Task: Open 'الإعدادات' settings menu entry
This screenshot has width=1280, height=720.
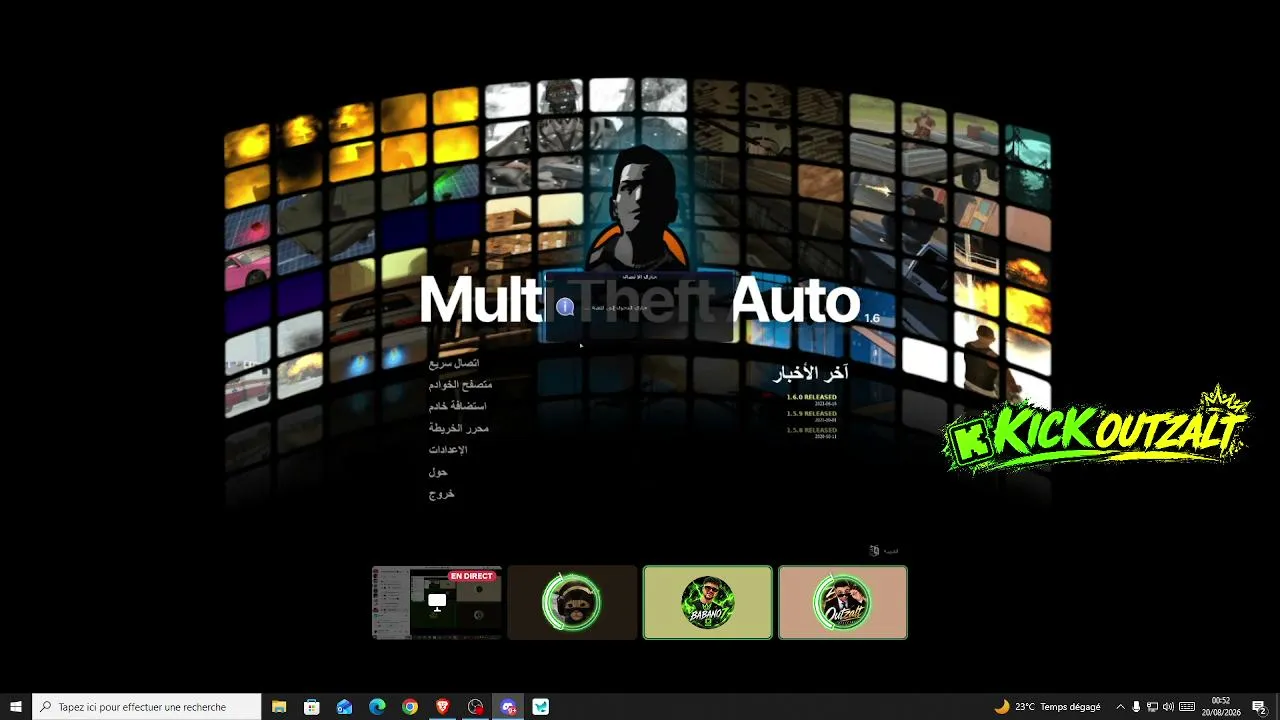Action: tap(448, 450)
